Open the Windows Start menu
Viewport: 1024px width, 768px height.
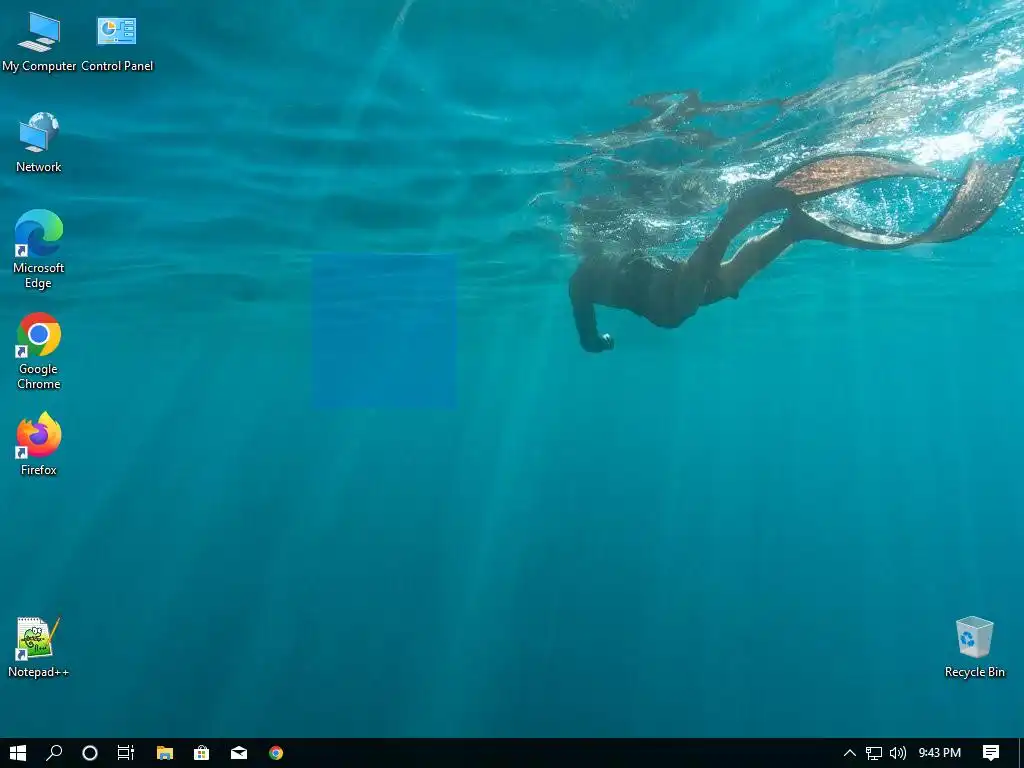tap(18, 753)
